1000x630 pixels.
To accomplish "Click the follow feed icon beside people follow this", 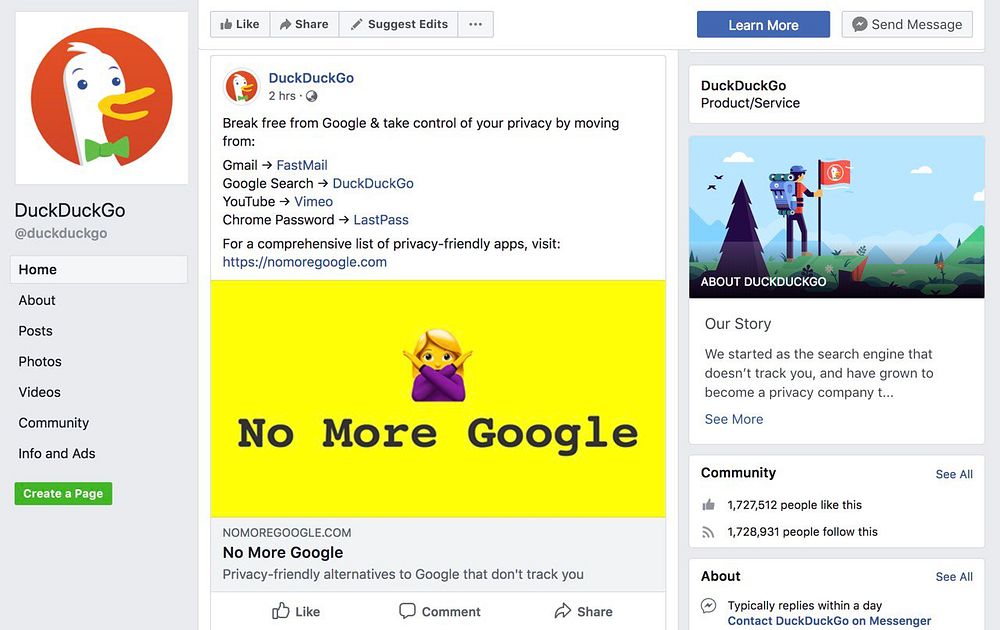I will coord(709,532).
